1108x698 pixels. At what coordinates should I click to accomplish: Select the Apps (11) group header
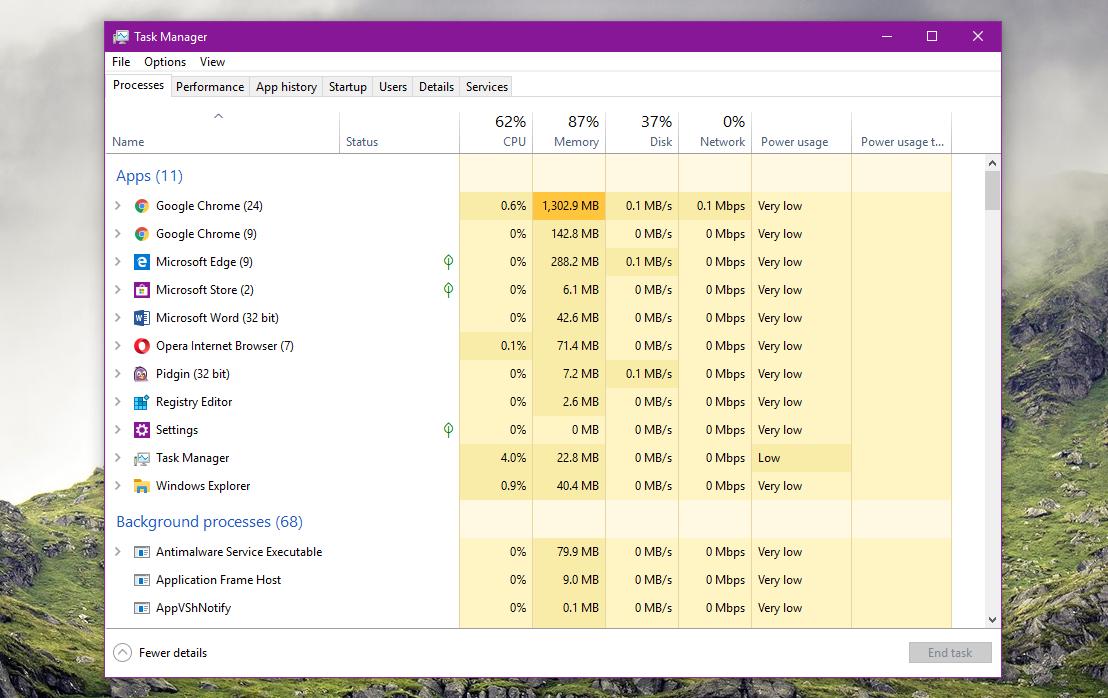[150, 176]
